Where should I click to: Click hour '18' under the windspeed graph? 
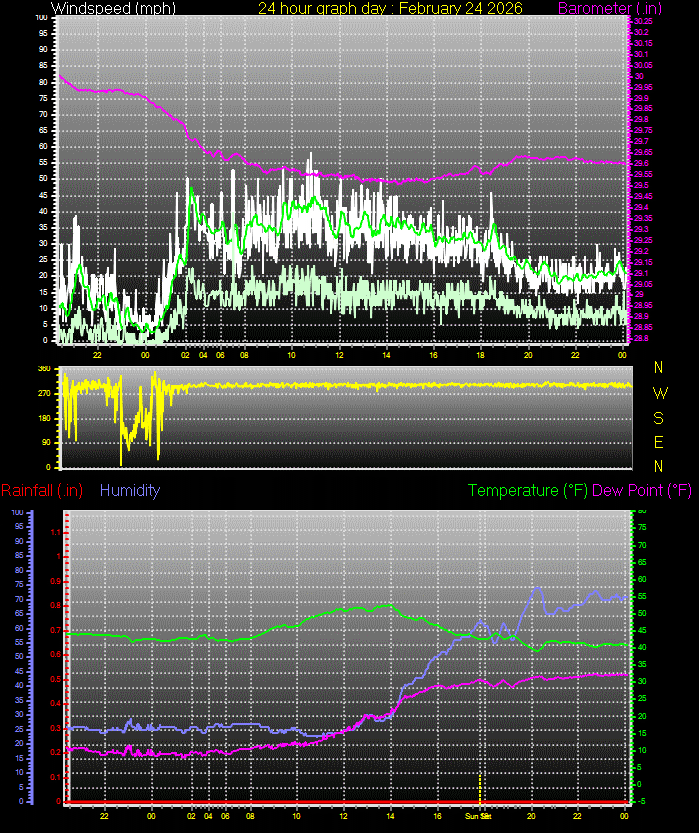point(480,355)
